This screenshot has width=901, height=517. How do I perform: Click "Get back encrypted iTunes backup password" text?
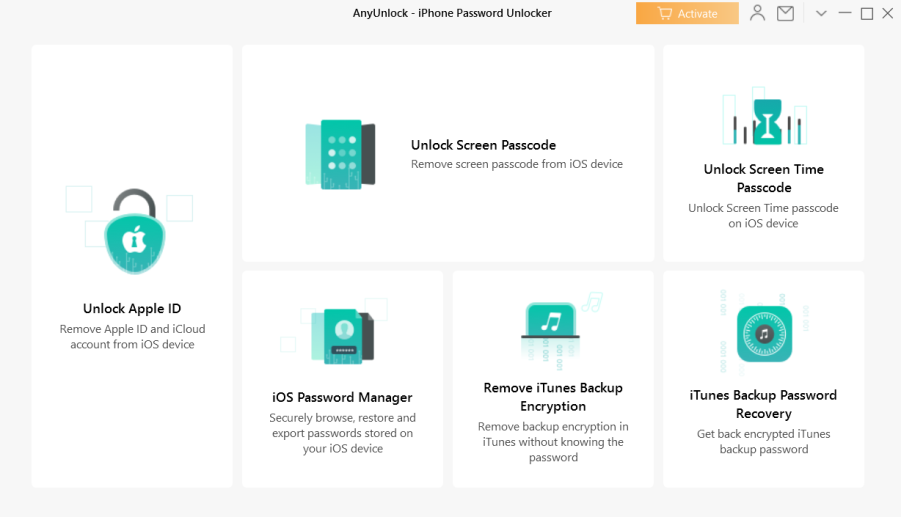764,441
